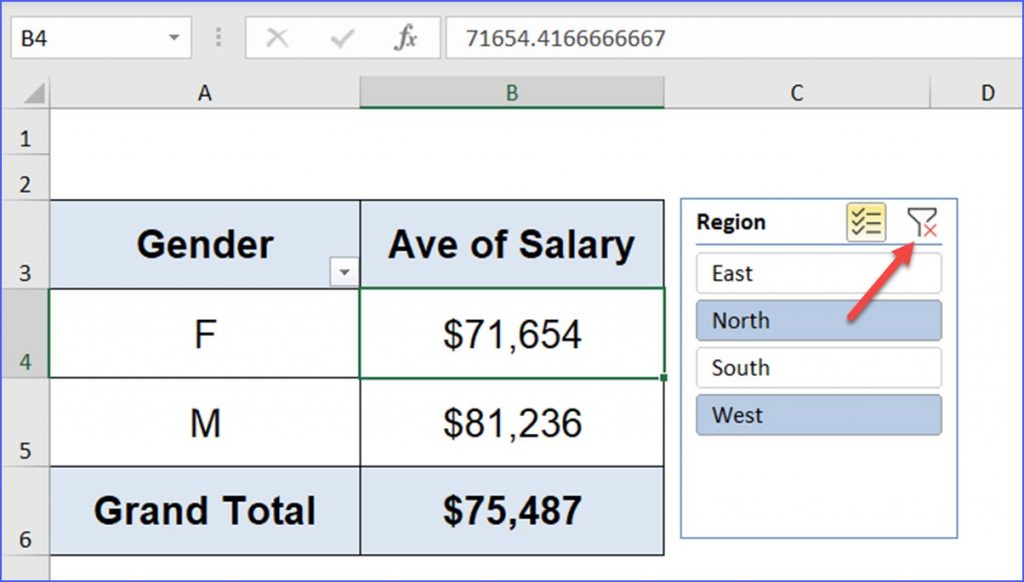The width and height of the screenshot is (1024, 582).
Task: Open the Gender filter dropdown arrow
Action: click(x=344, y=273)
